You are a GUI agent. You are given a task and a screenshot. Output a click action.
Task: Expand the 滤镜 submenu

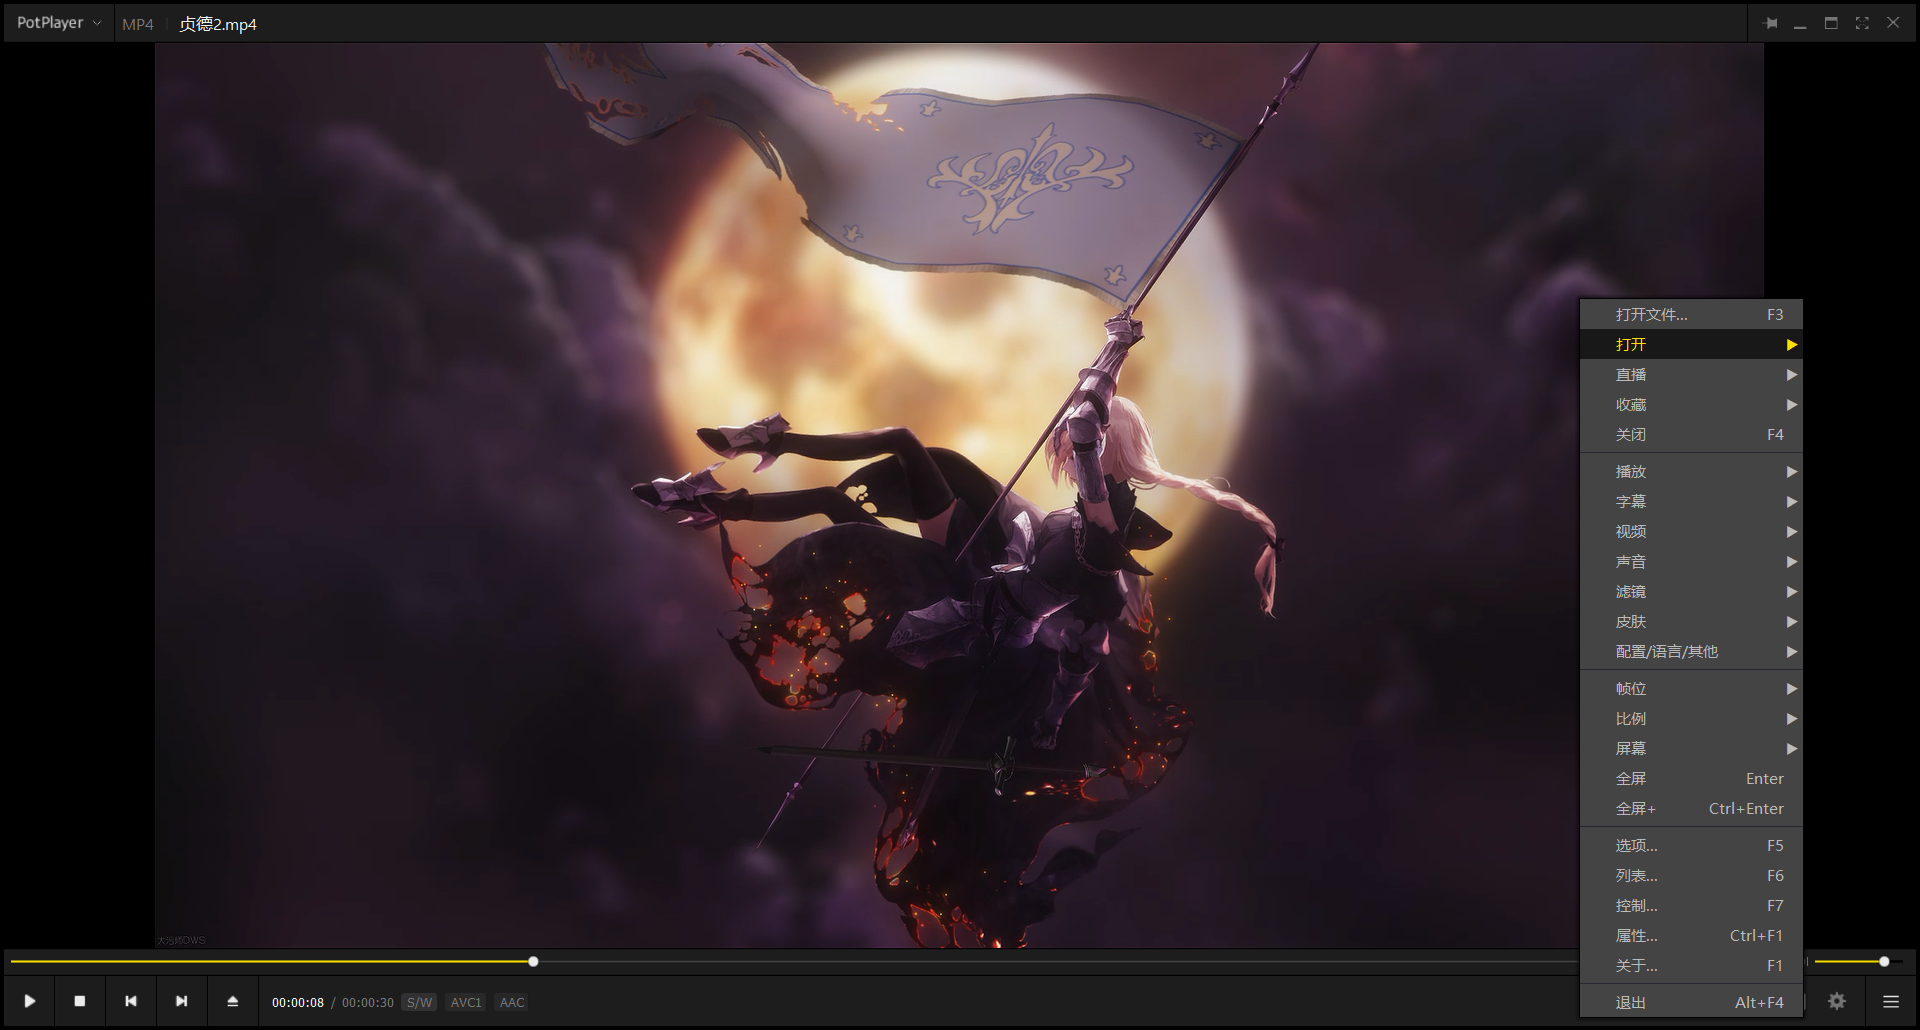click(1691, 591)
